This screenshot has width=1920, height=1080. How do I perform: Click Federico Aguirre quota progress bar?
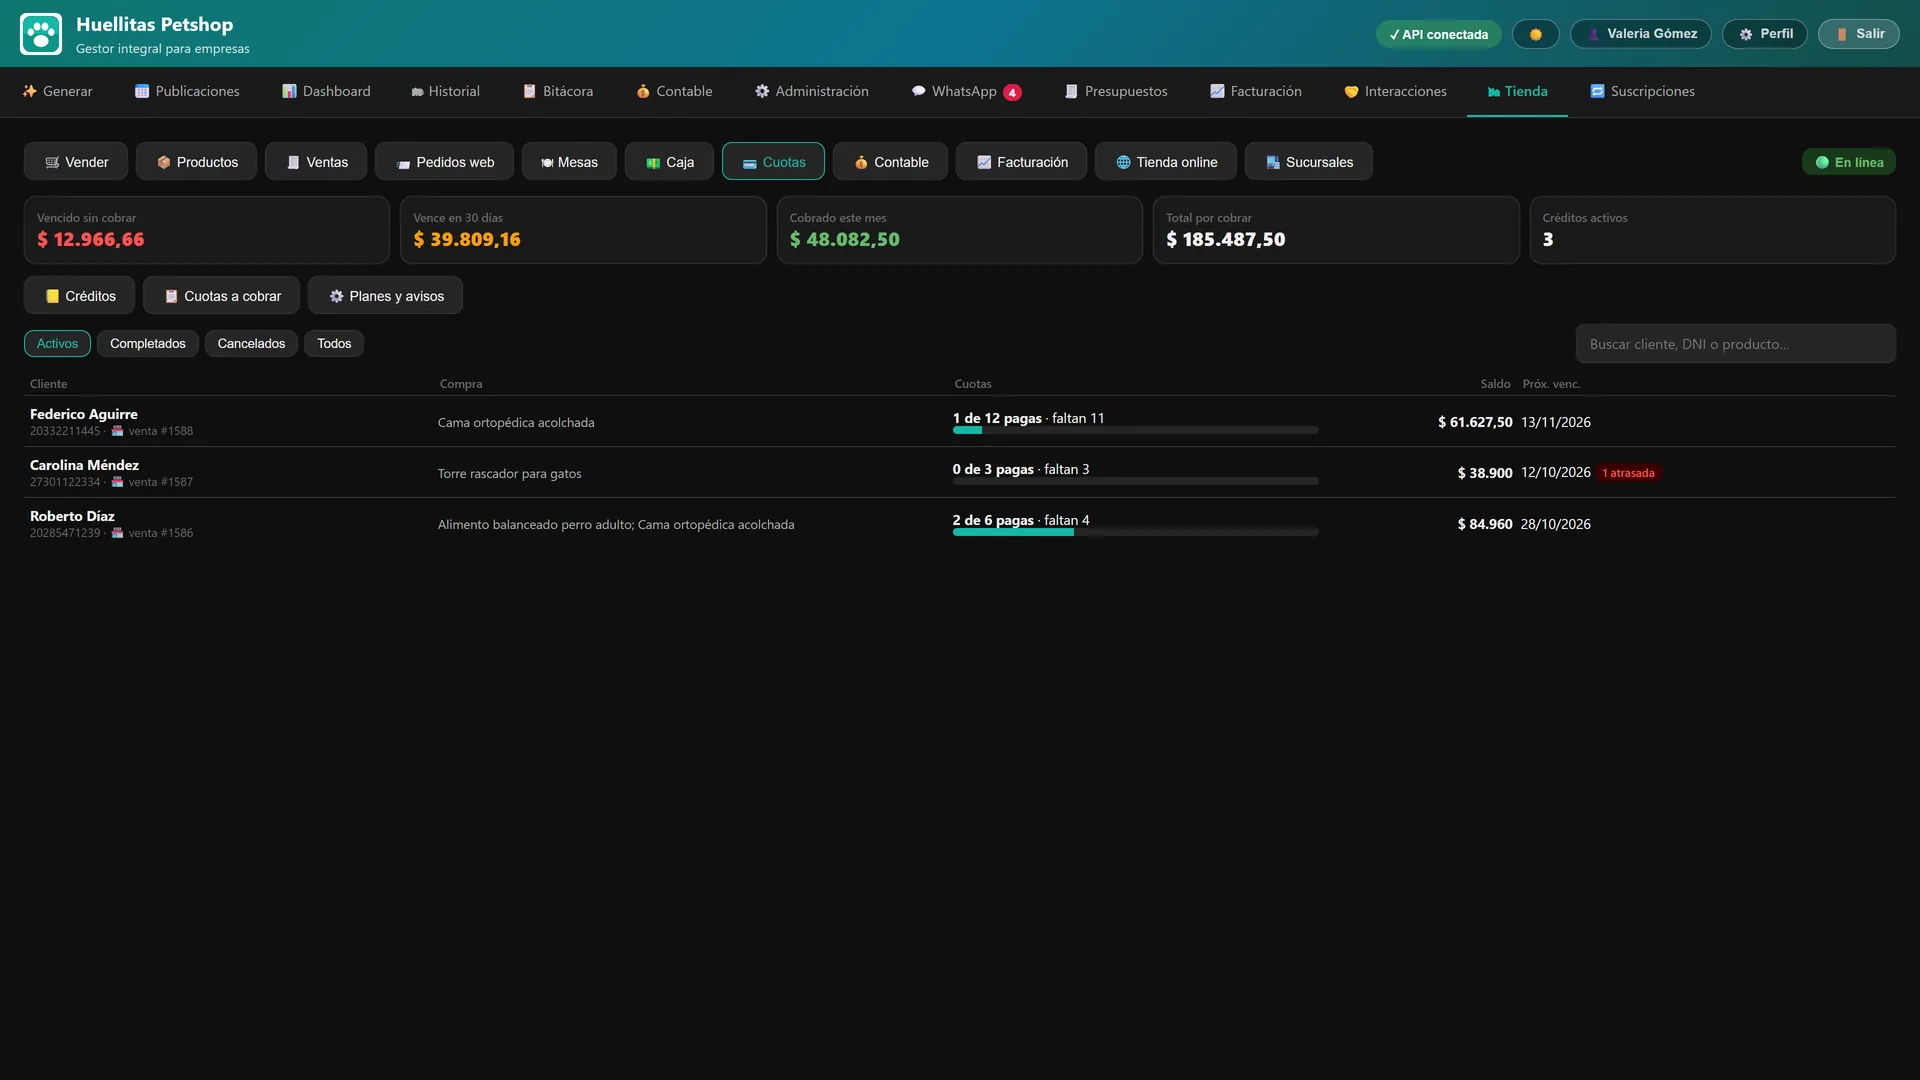pyautogui.click(x=1135, y=430)
